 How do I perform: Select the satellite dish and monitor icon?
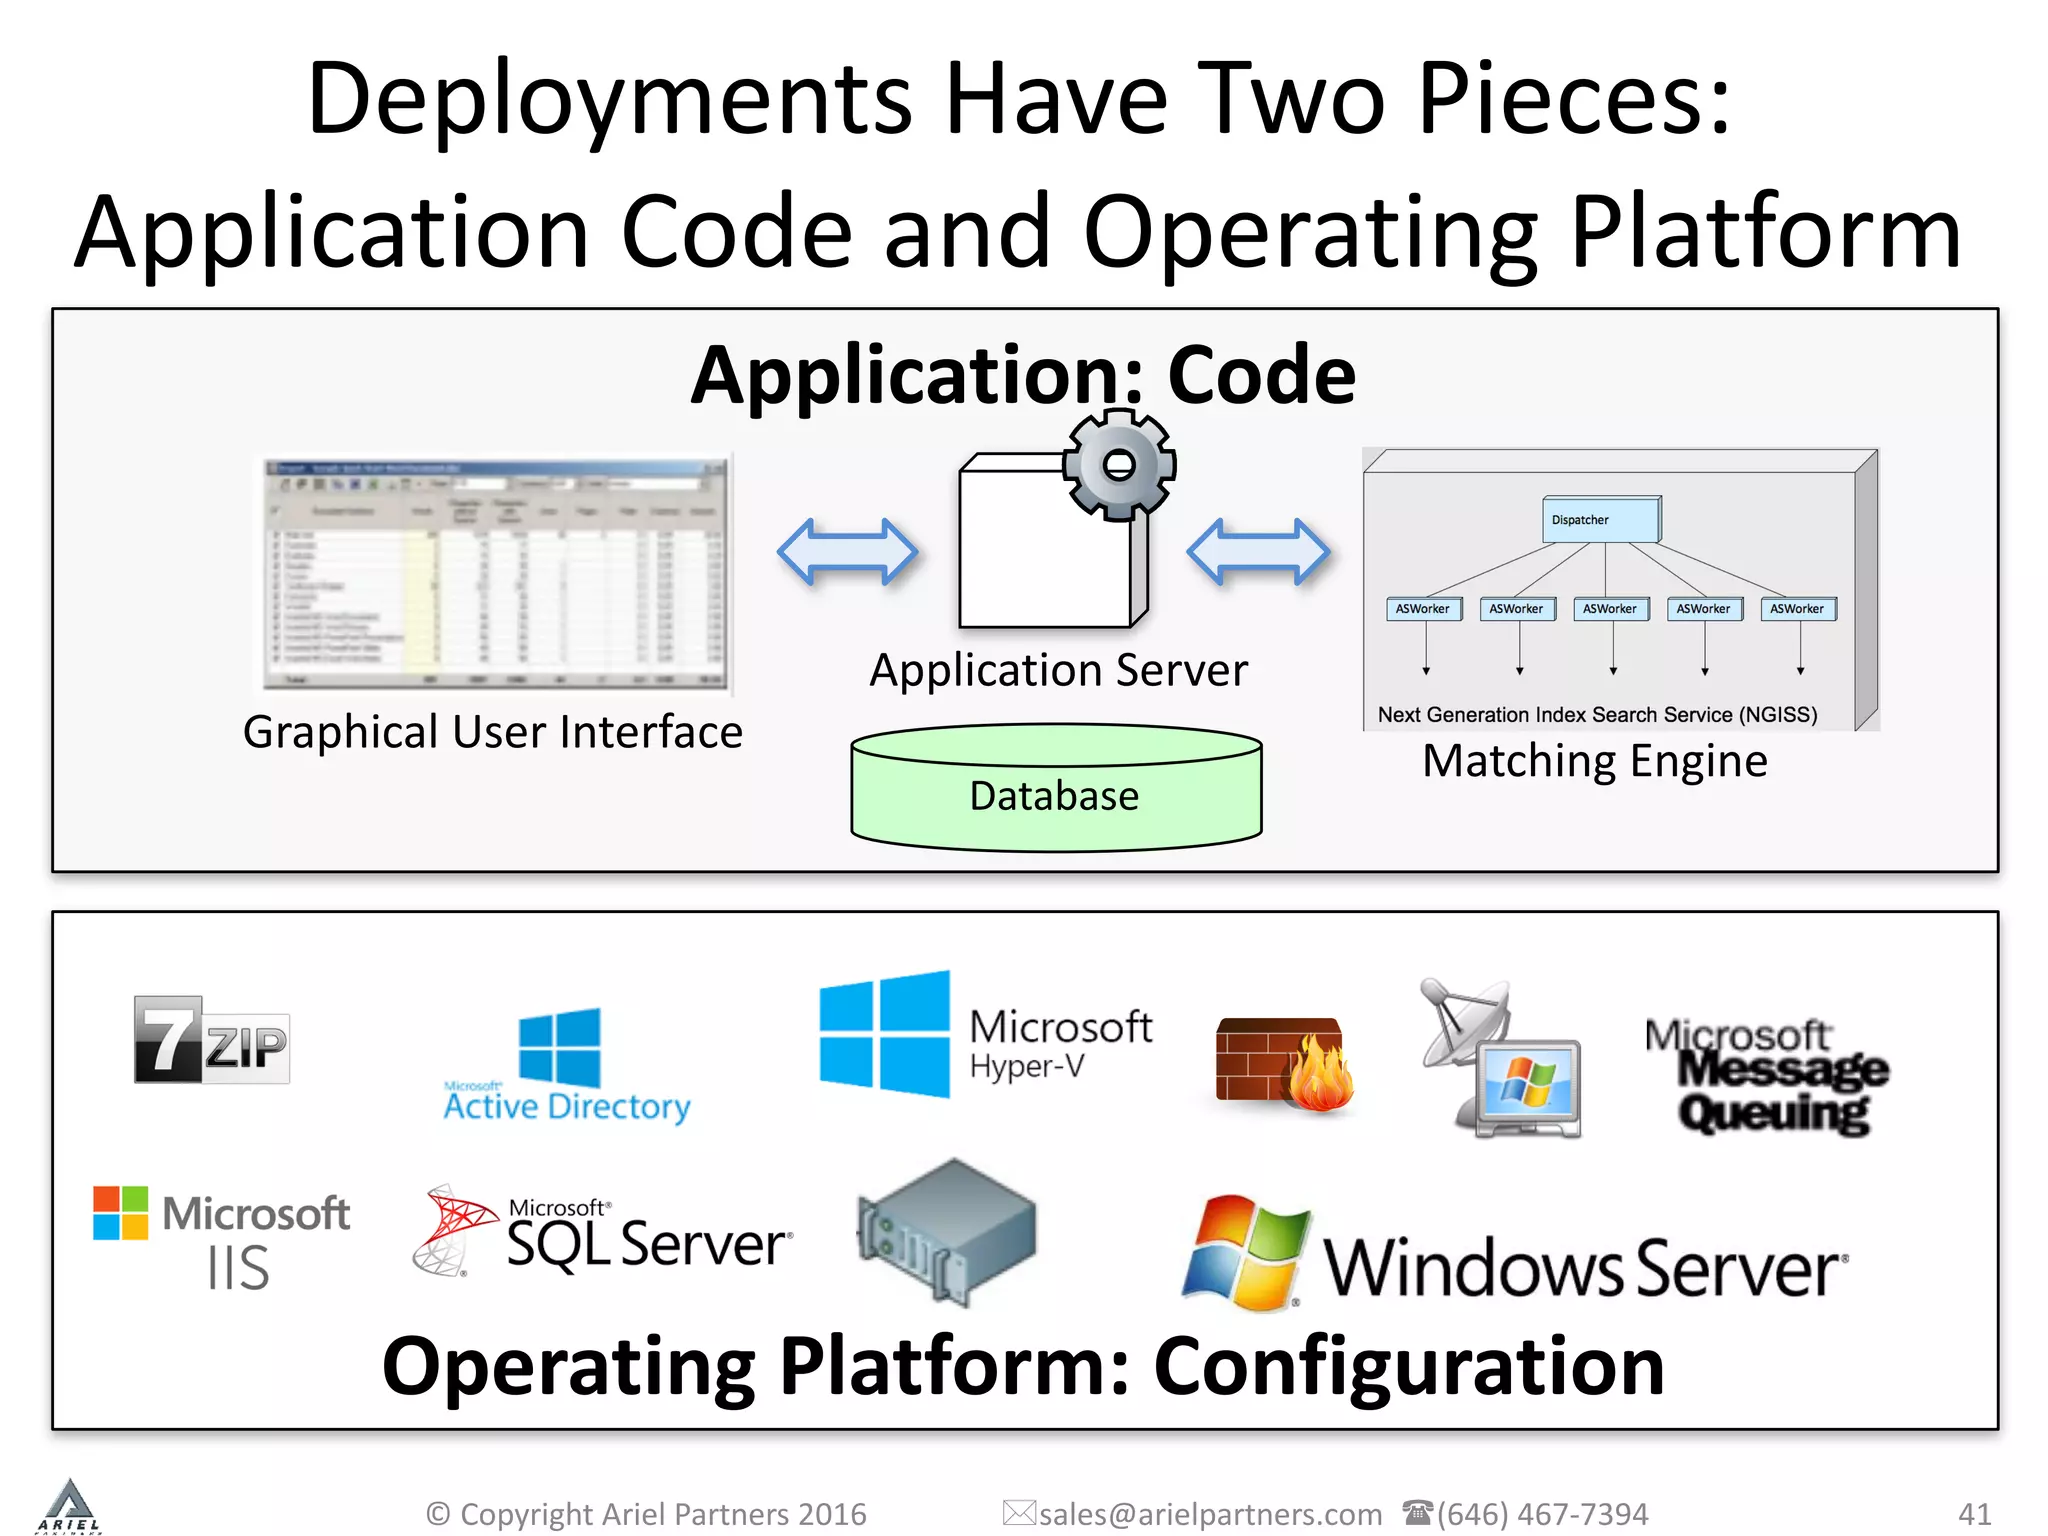coord(1500,1058)
